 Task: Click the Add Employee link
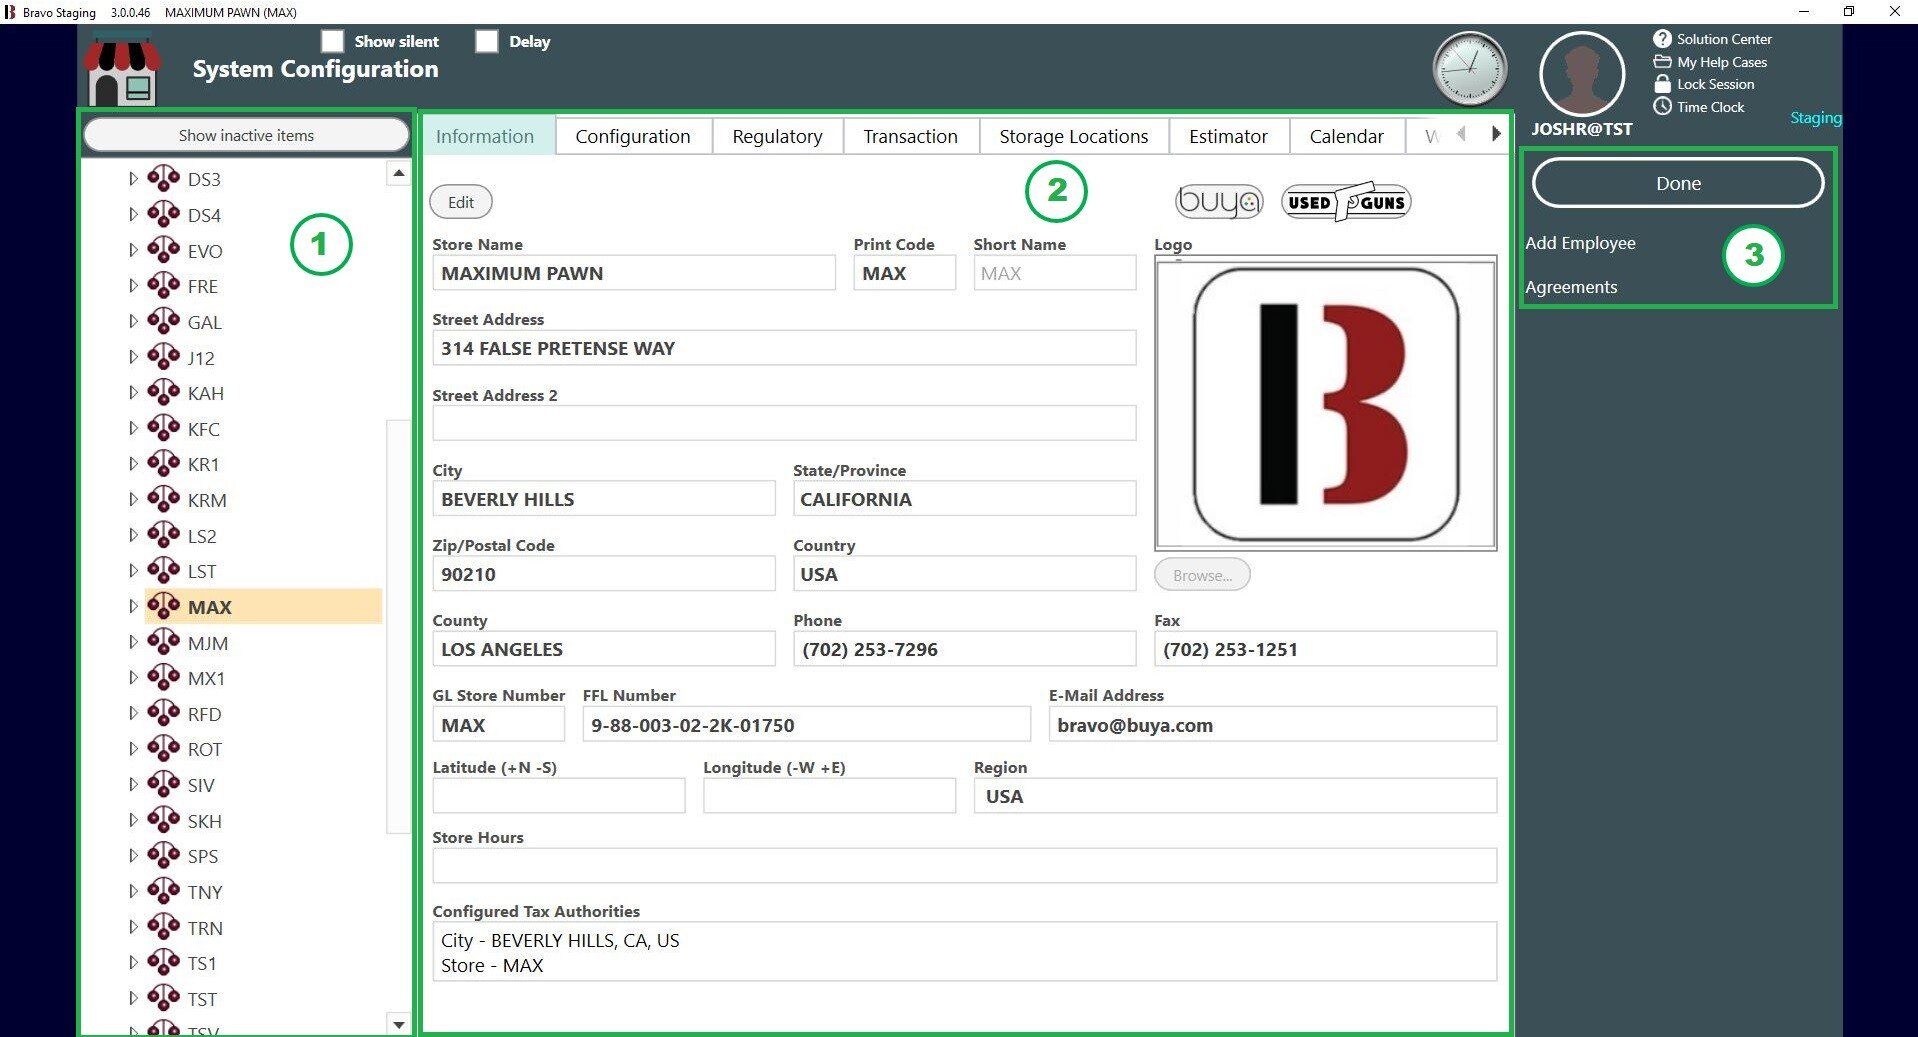(1580, 243)
